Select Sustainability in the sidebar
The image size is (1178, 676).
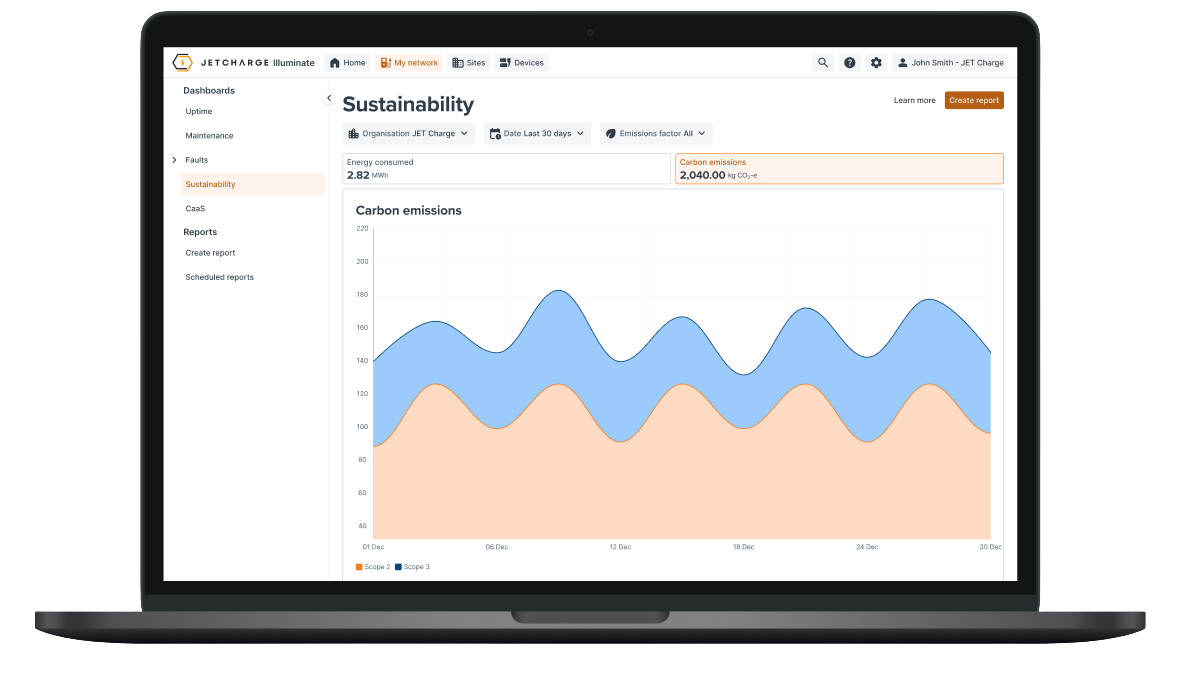click(x=252, y=184)
